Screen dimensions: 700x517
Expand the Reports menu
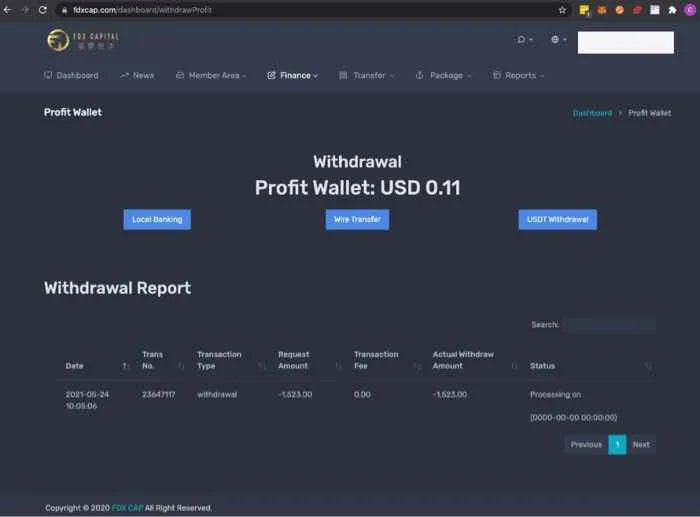(518, 75)
